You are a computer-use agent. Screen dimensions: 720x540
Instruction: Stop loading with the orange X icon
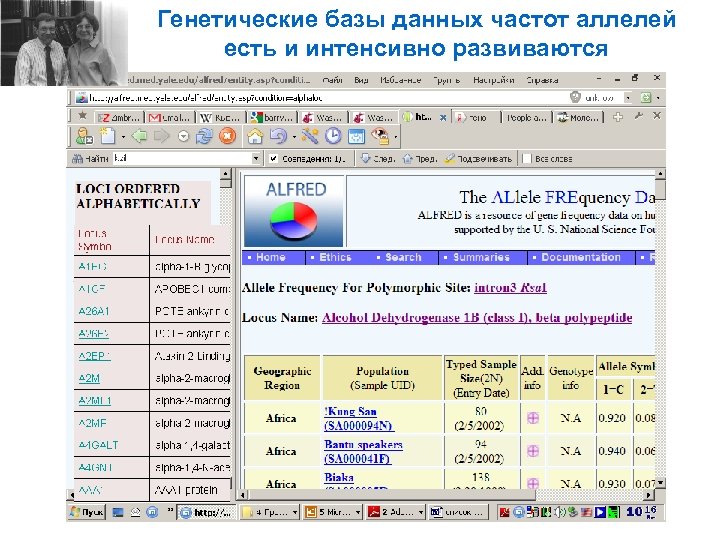point(227,136)
